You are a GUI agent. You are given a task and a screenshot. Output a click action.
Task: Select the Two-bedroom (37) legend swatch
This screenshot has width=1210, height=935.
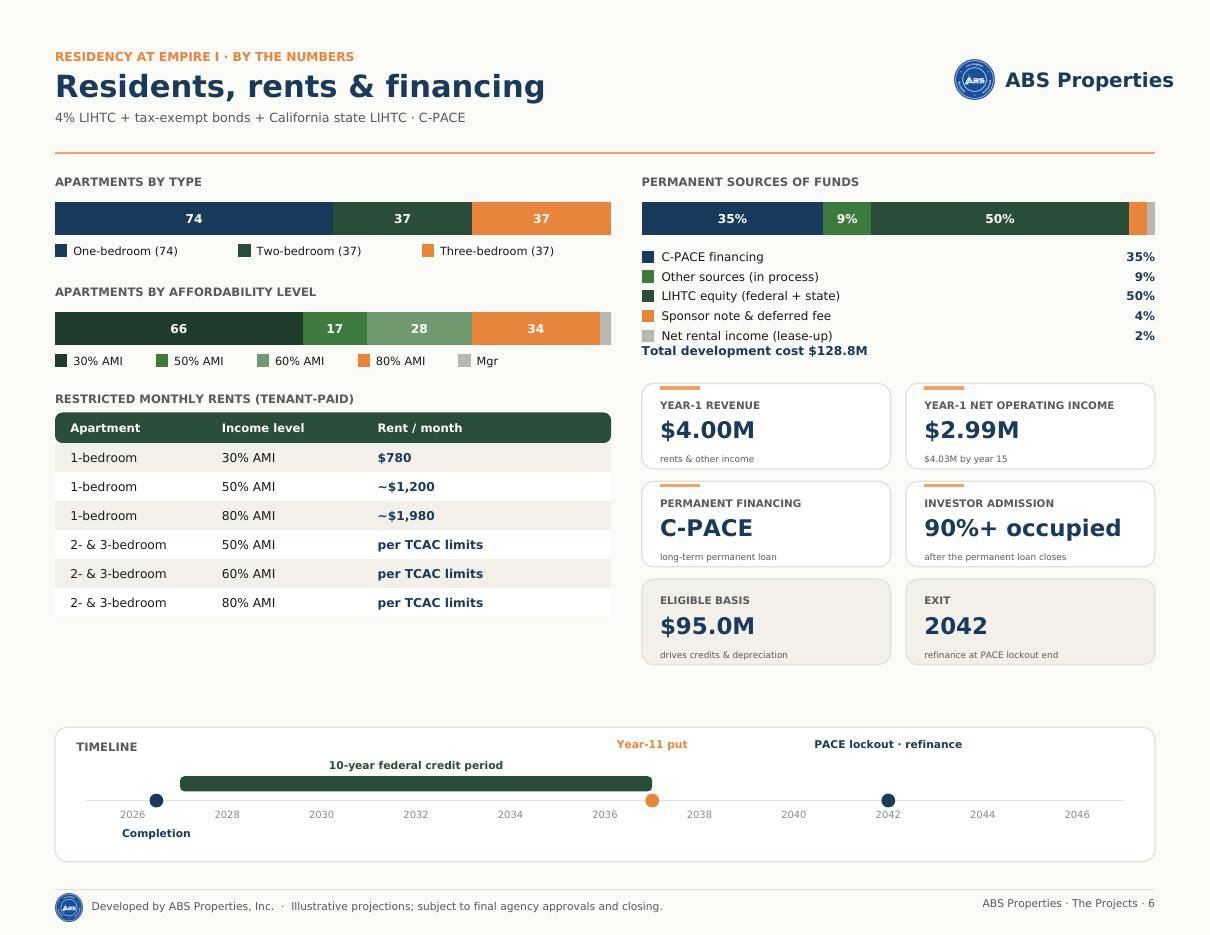tap(244, 251)
